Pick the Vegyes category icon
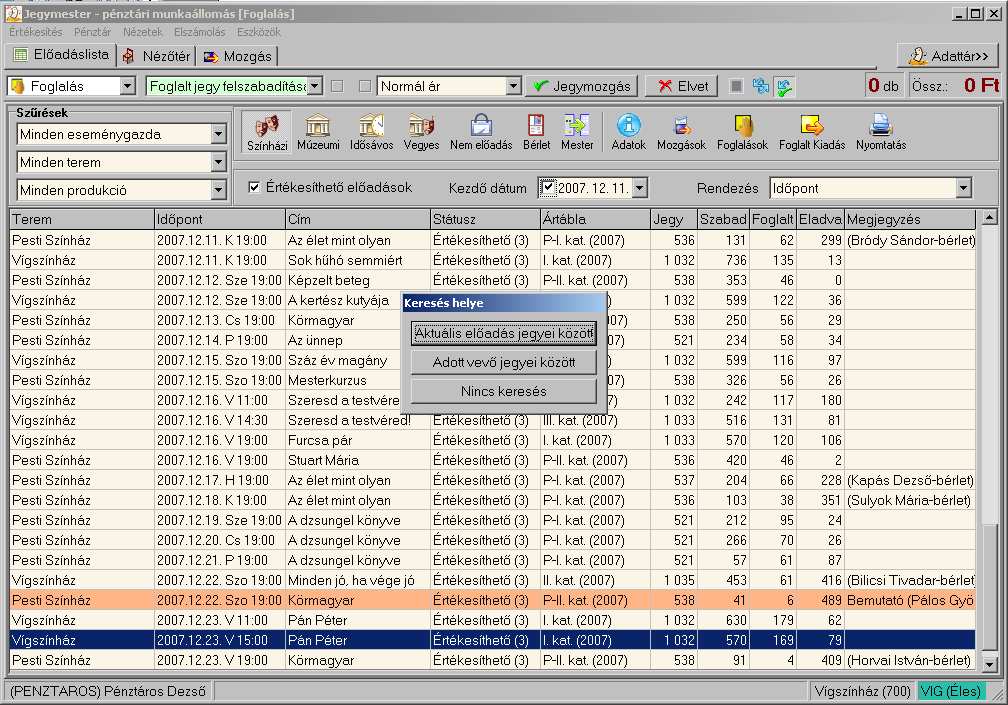 (421, 132)
